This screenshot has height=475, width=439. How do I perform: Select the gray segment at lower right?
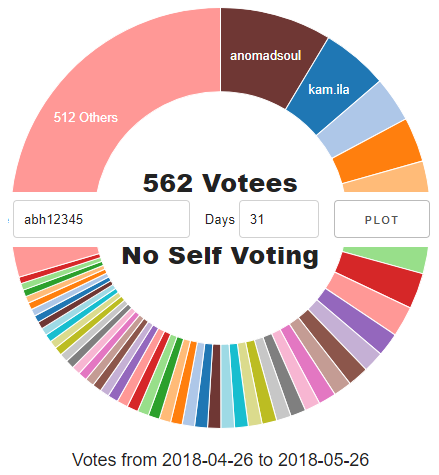pyautogui.click(x=284, y=375)
